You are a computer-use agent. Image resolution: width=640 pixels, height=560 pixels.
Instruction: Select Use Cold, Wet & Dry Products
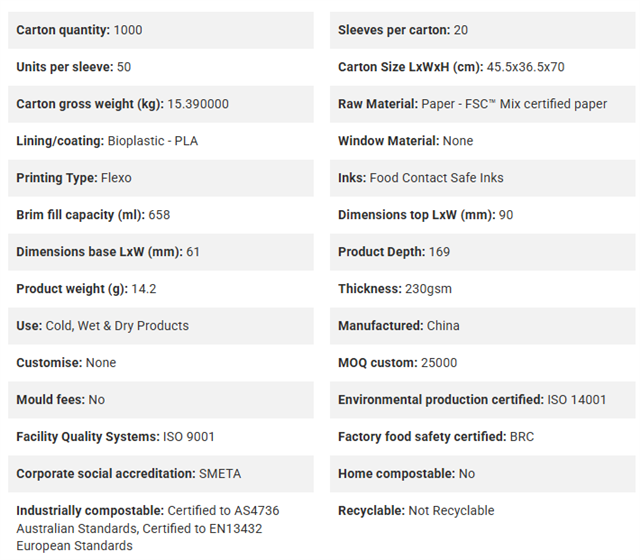click(x=161, y=326)
